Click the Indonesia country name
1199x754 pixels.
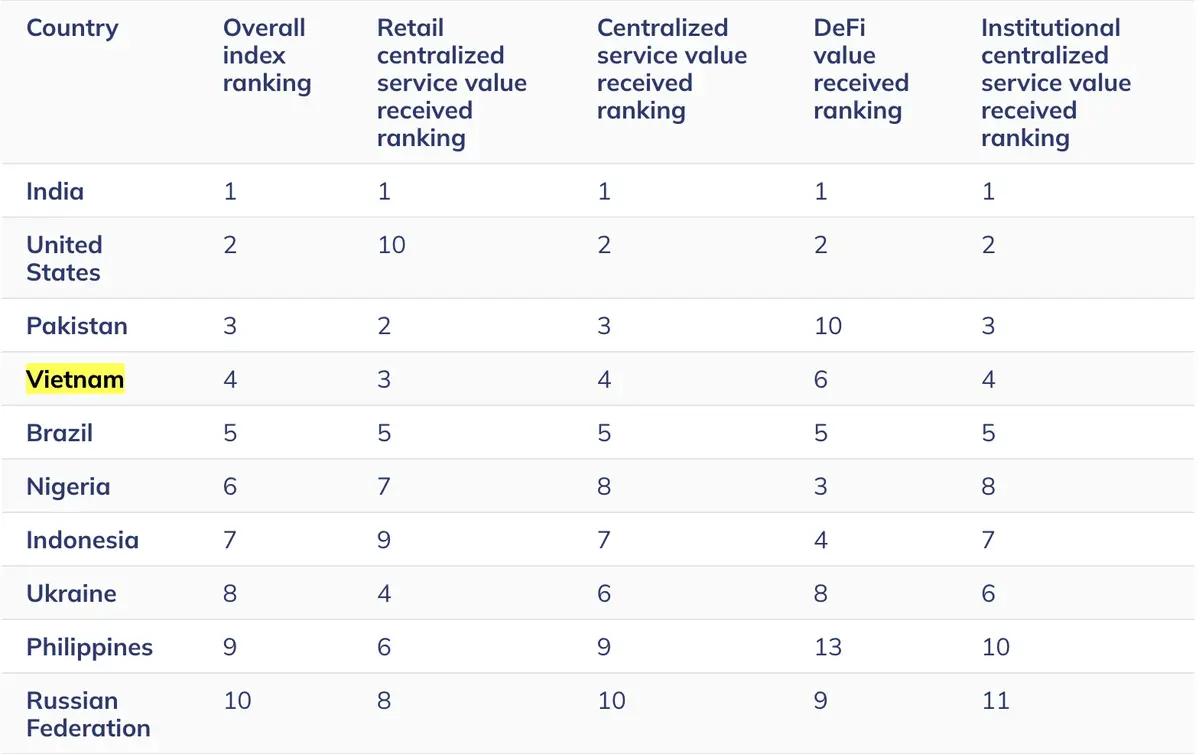pos(82,540)
